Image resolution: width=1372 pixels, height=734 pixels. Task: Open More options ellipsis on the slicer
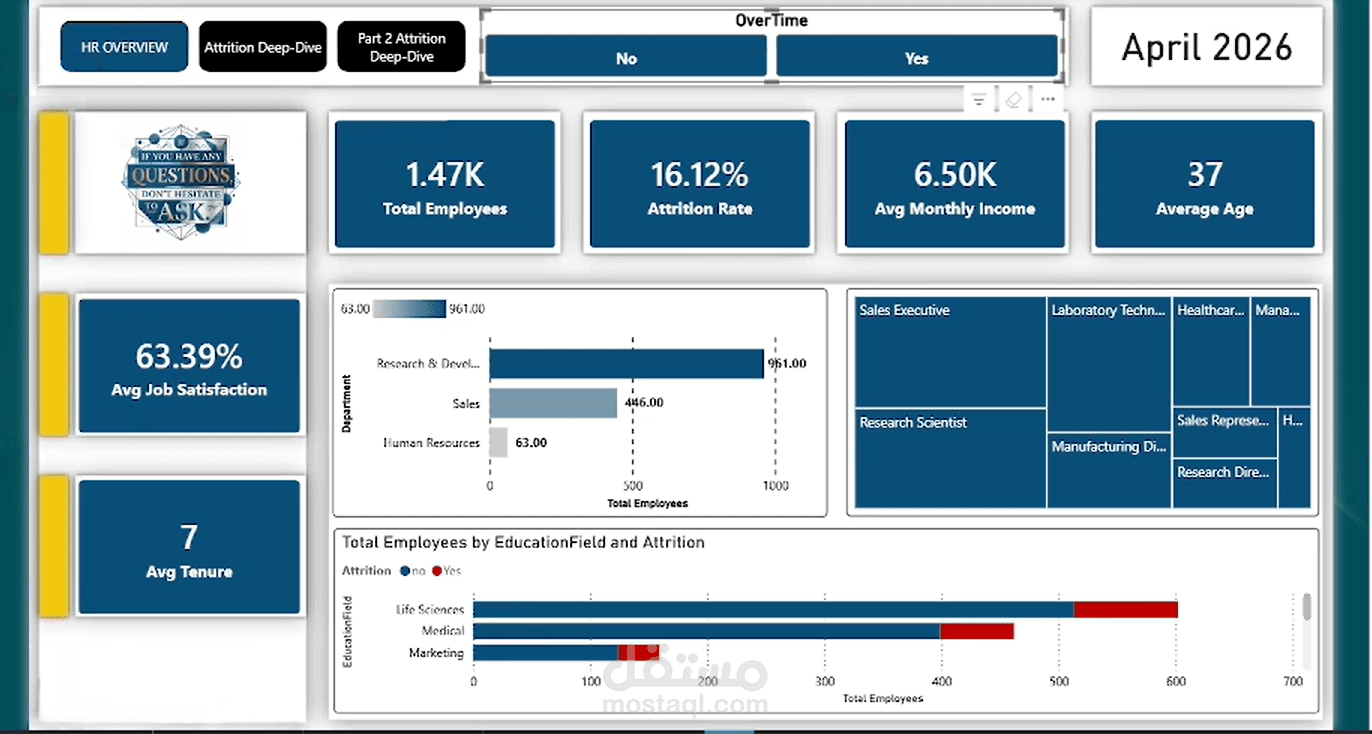1047,99
